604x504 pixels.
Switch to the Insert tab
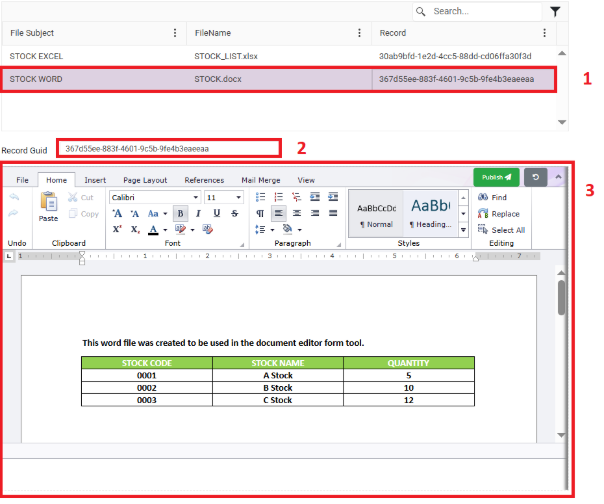[x=95, y=180]
